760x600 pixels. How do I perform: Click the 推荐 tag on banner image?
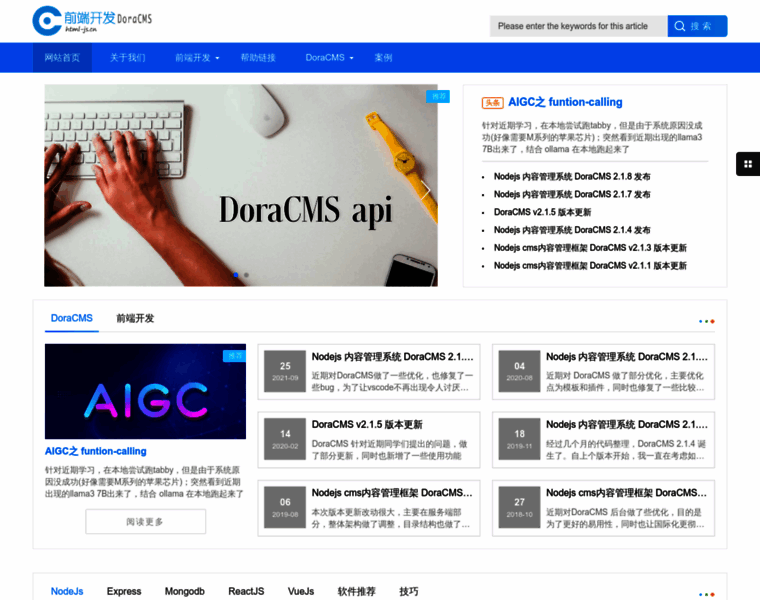pos(438,96)
